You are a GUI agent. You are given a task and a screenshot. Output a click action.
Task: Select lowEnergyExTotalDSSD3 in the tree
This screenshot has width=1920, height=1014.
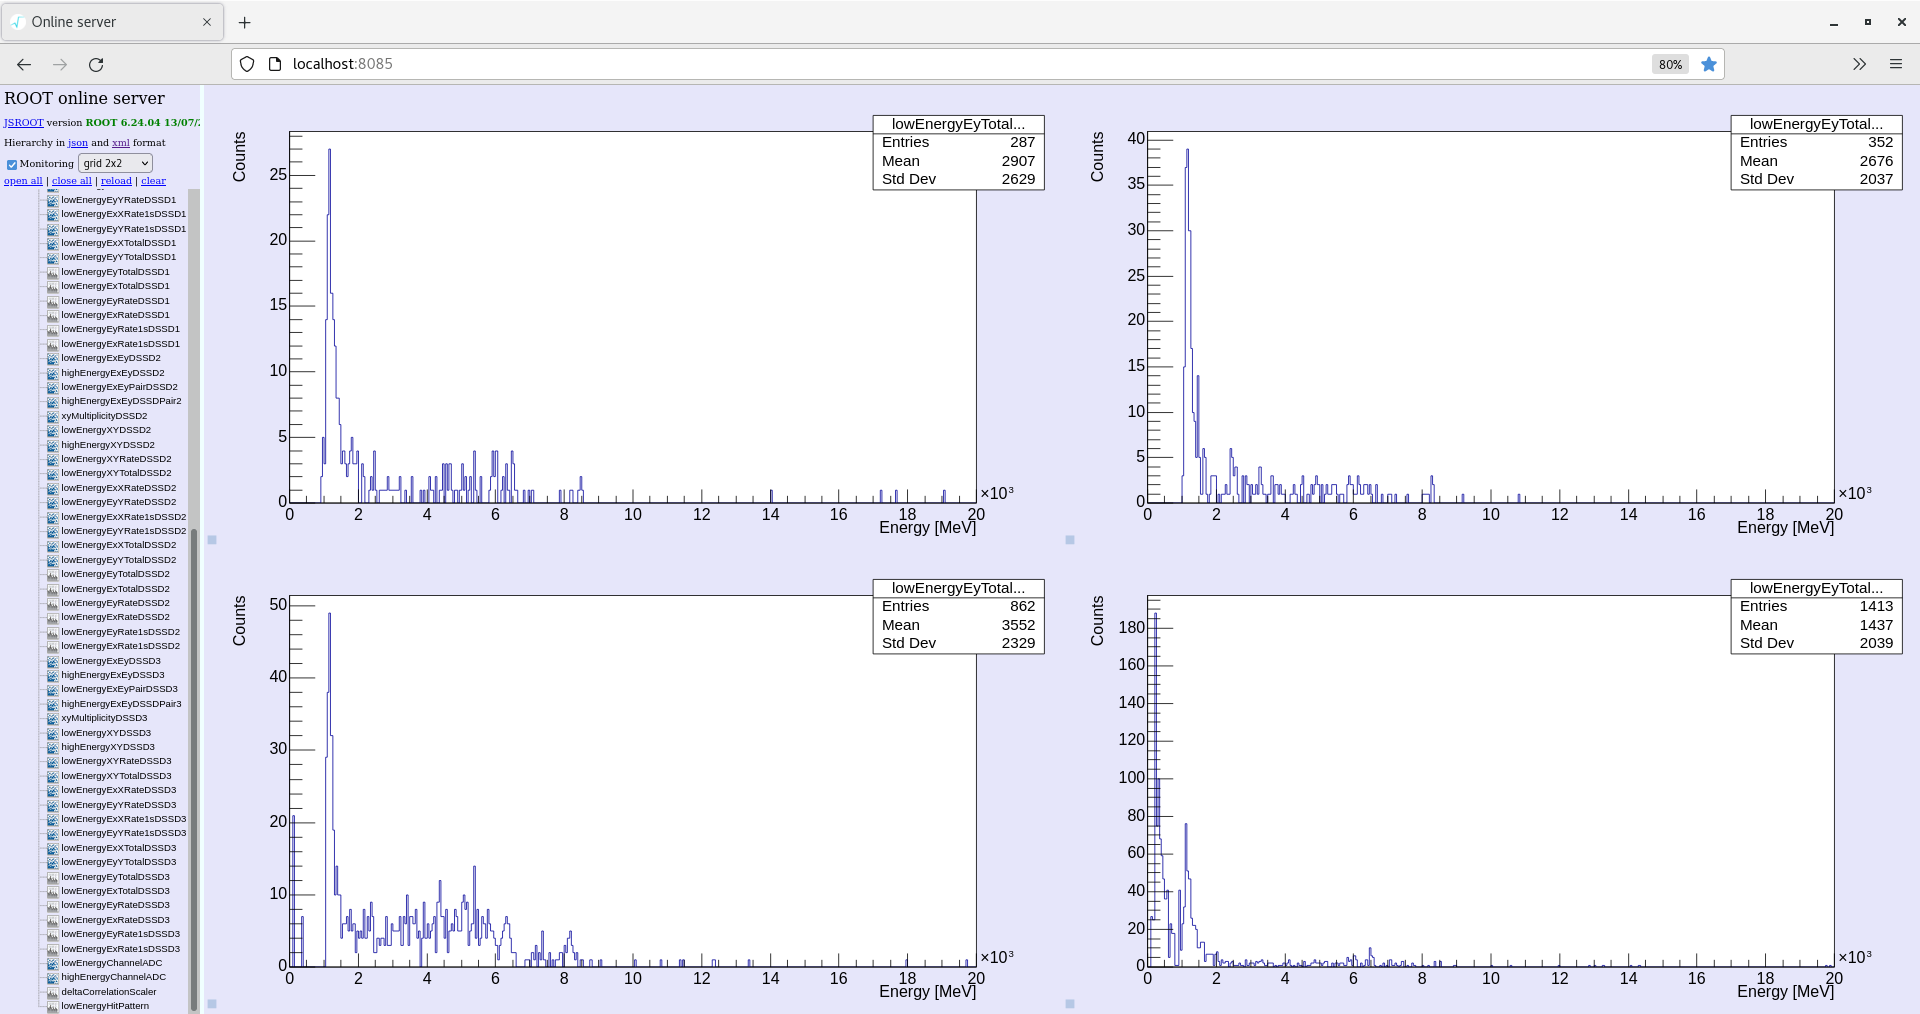116,891
